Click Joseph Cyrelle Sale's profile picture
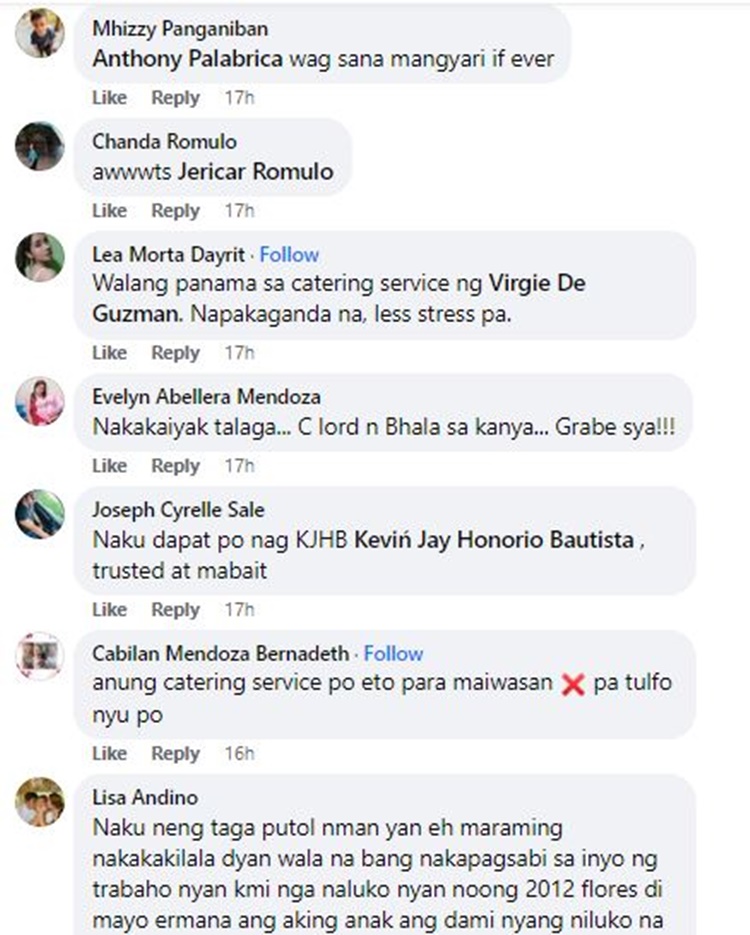This screenshot has height=935, width=750. [x=39, y=514]
